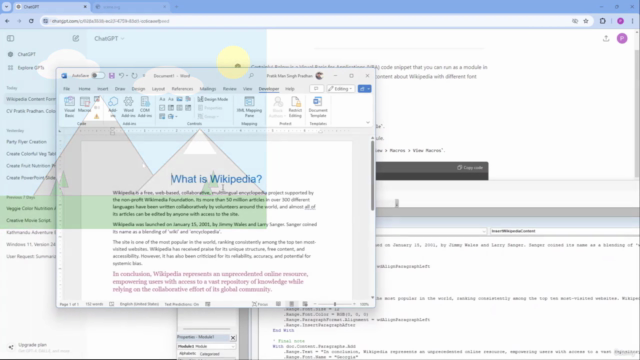Open the blue Share dropdown in Word
This screenshot has height=360, width=640.
[x=364, y=89]
